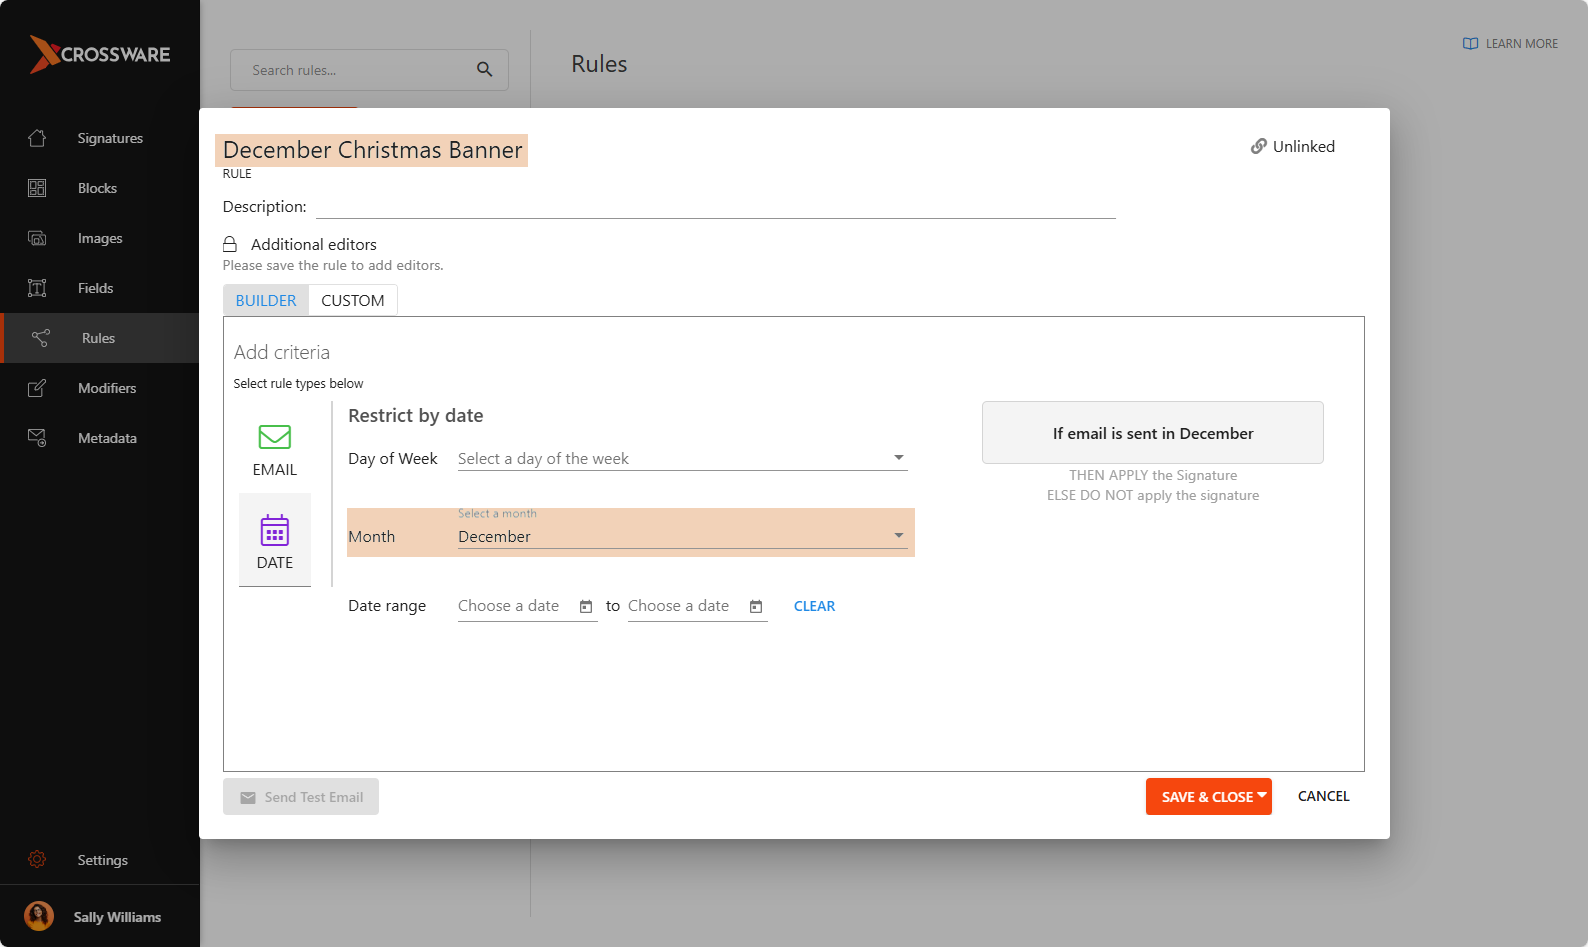
Task: Switch to the CUSTOM tab
Action: [352, 301]
